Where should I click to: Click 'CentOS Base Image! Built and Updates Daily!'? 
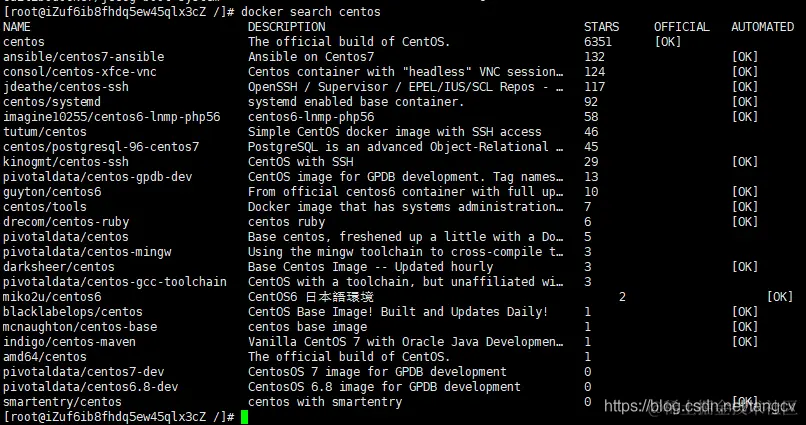tap(398, 311)
